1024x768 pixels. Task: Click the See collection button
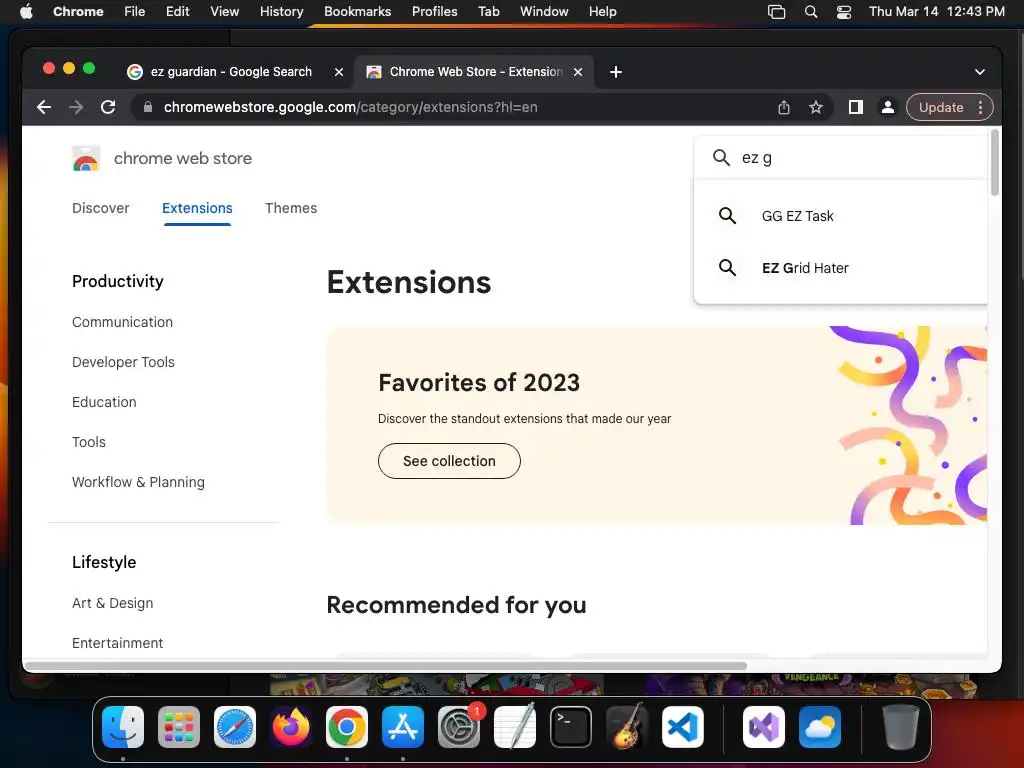pos(449,461)
